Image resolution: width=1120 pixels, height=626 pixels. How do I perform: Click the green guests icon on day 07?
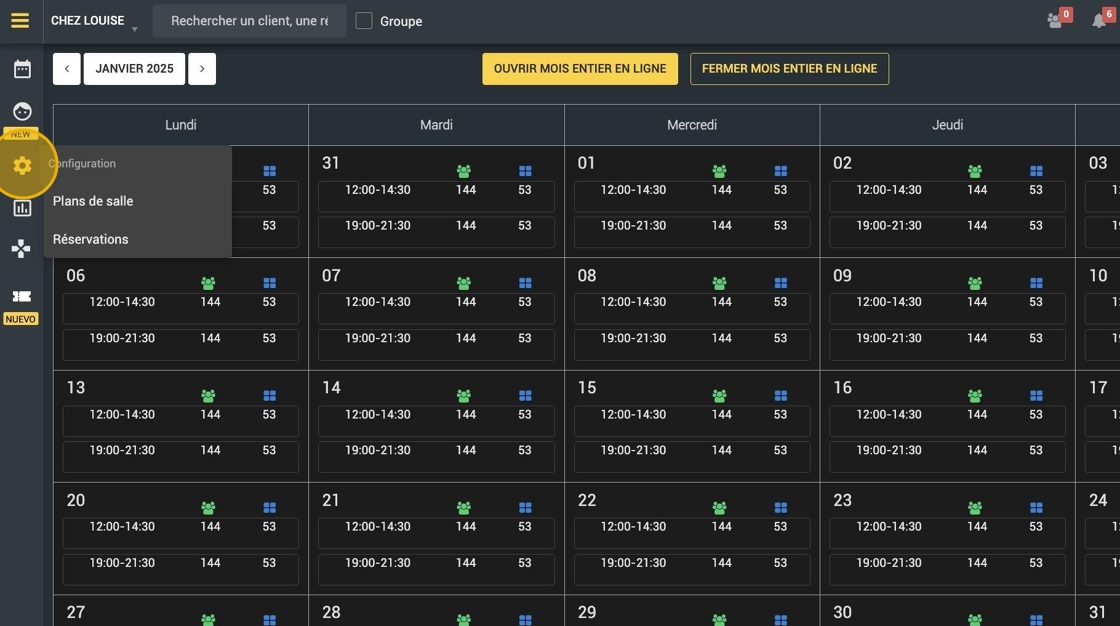(x=464, y=283)
